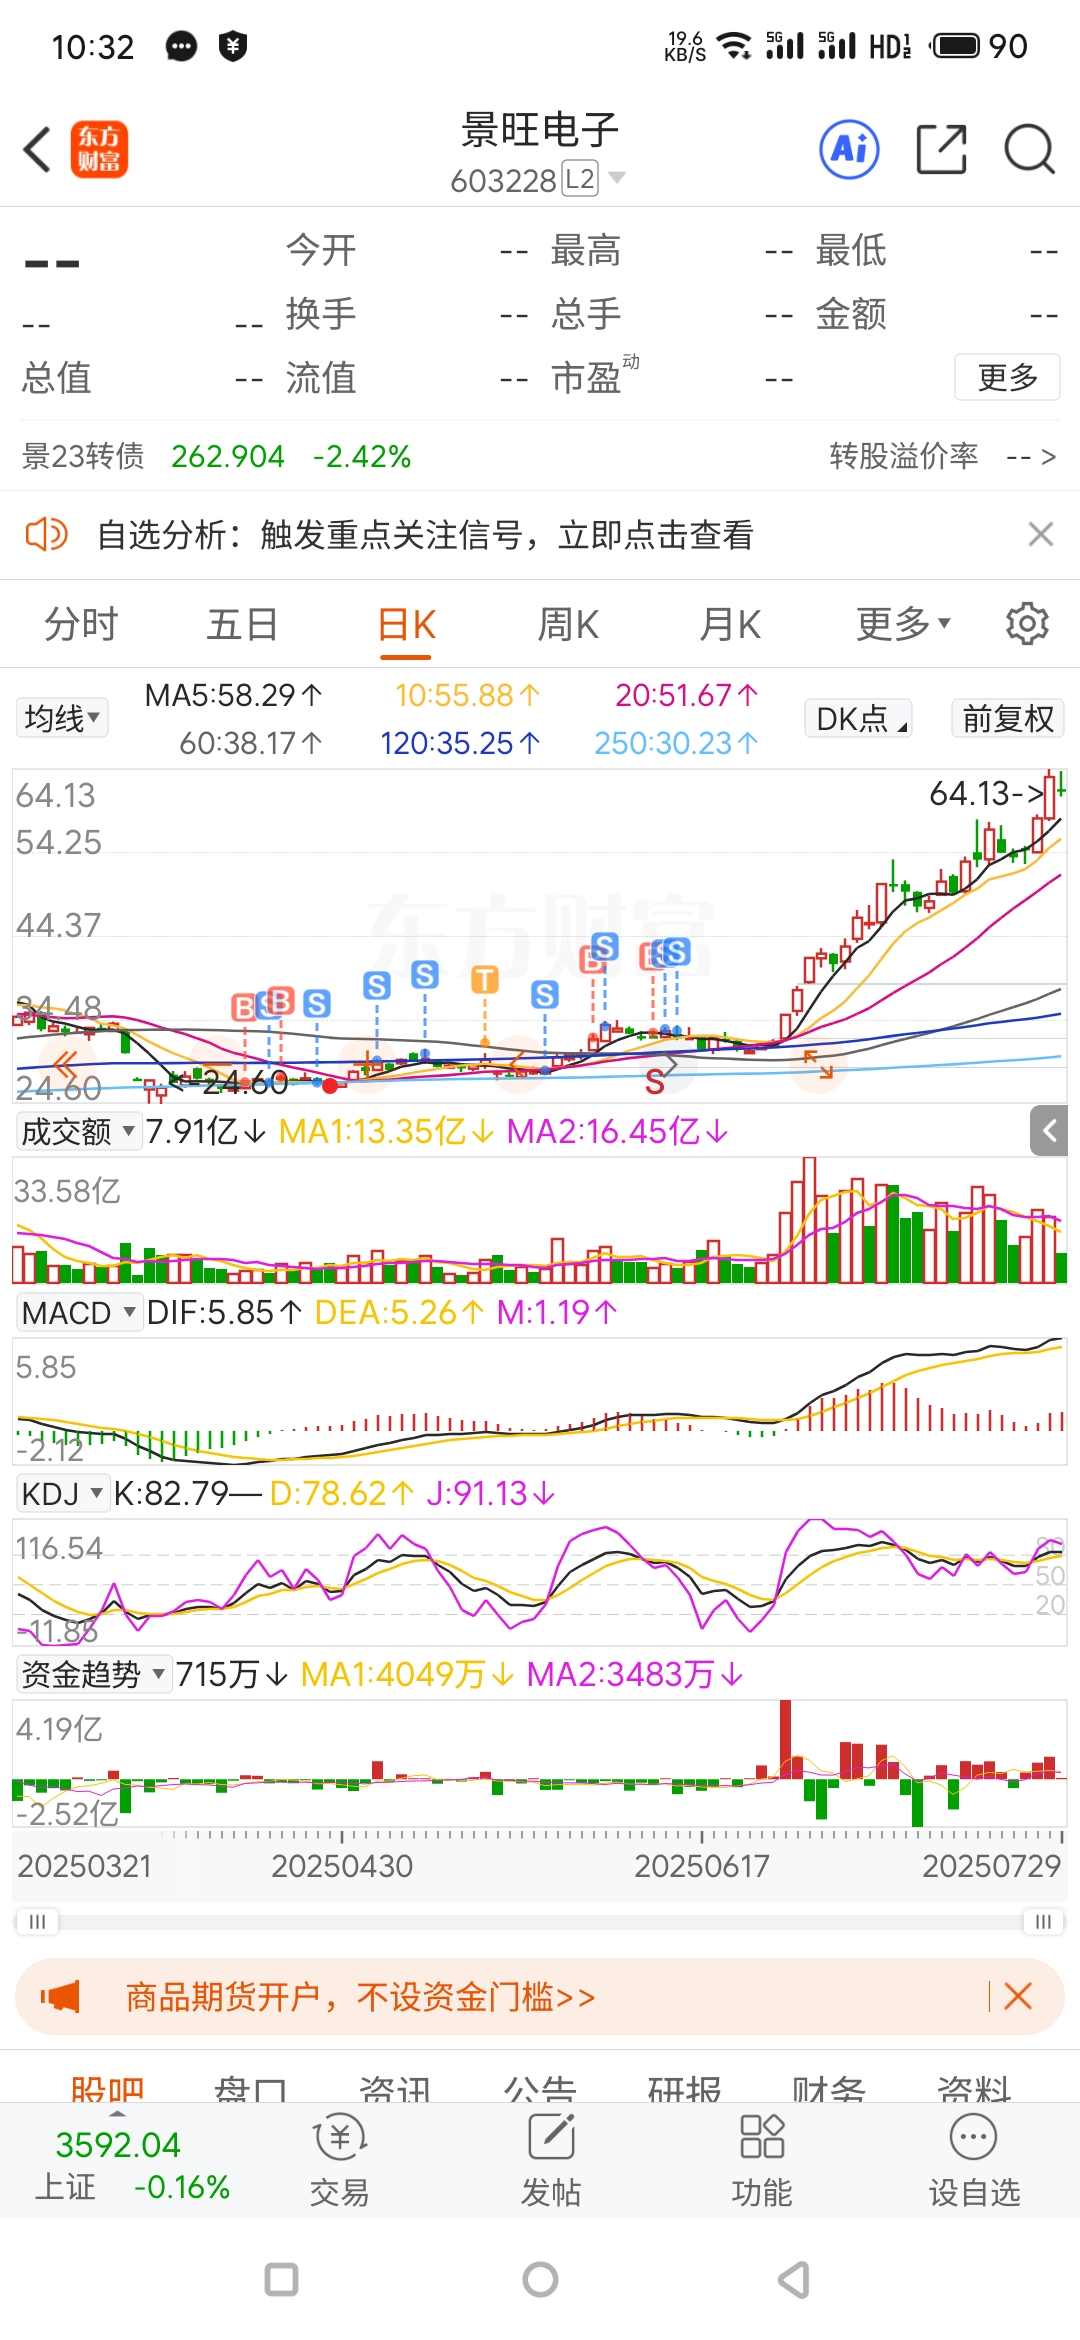
Task: Tap the megaphone icon in futures banner
Action: [x=60, y=1997]
